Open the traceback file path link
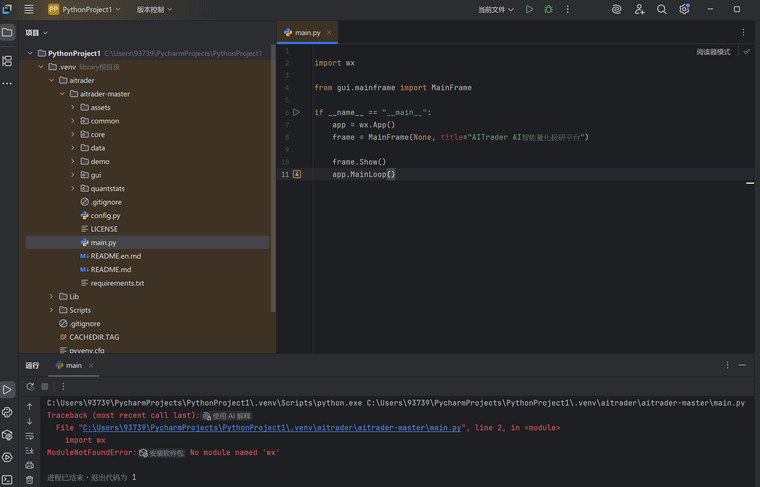 pos(271,428)
